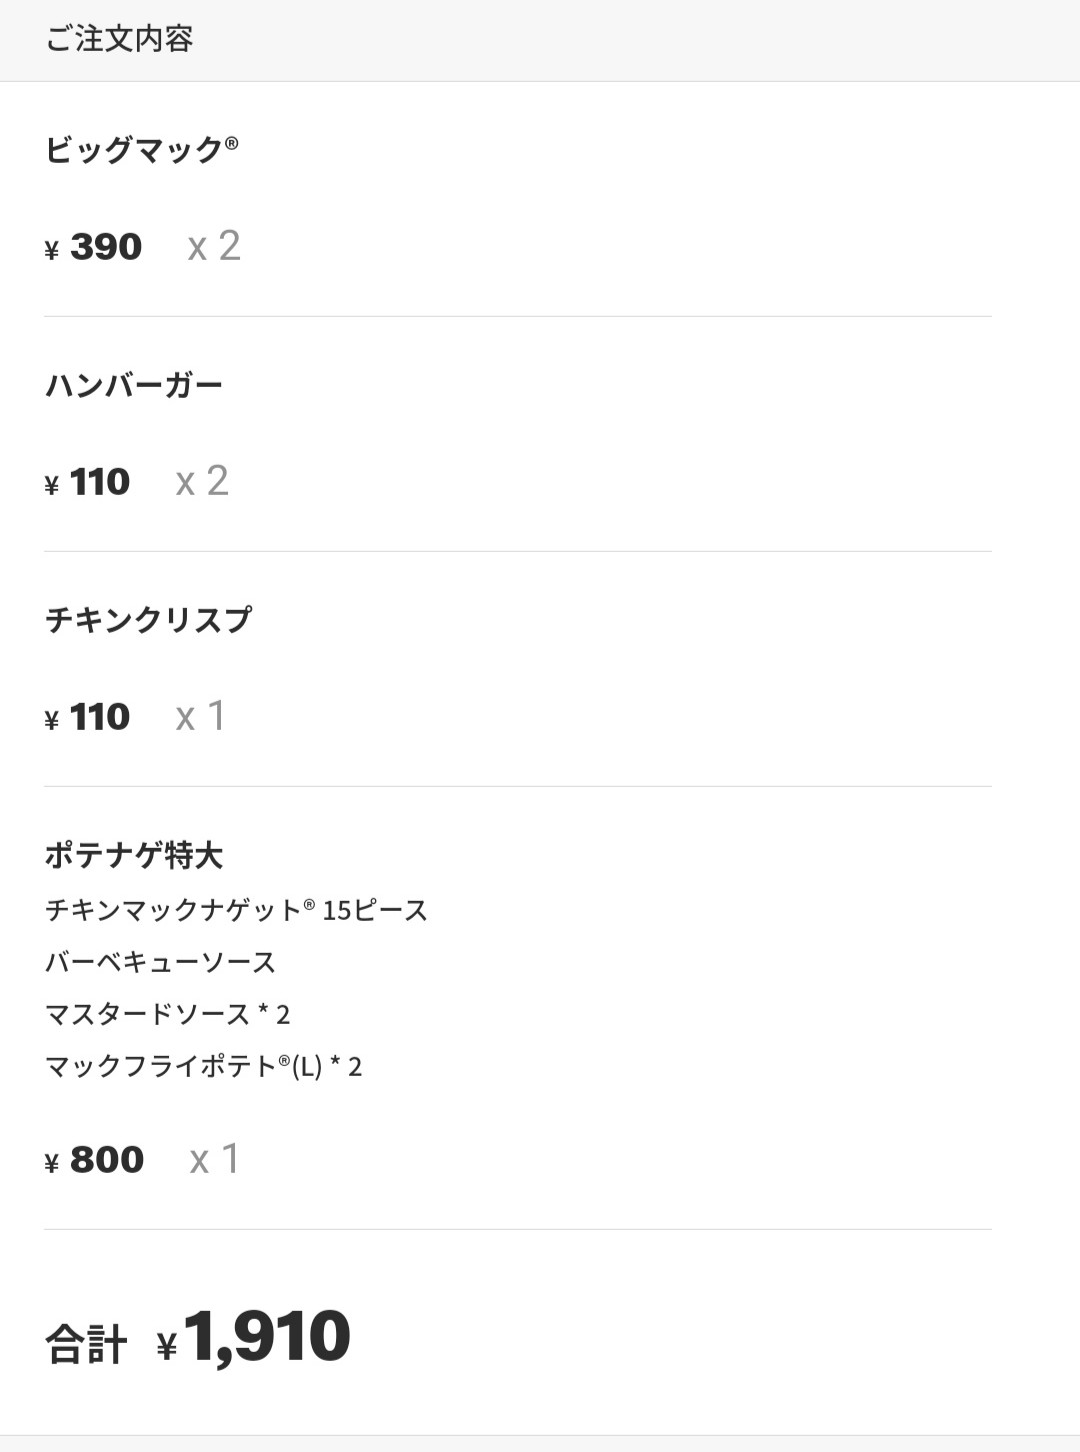Click the 1,910 total amount

[x=267, y=1337]
